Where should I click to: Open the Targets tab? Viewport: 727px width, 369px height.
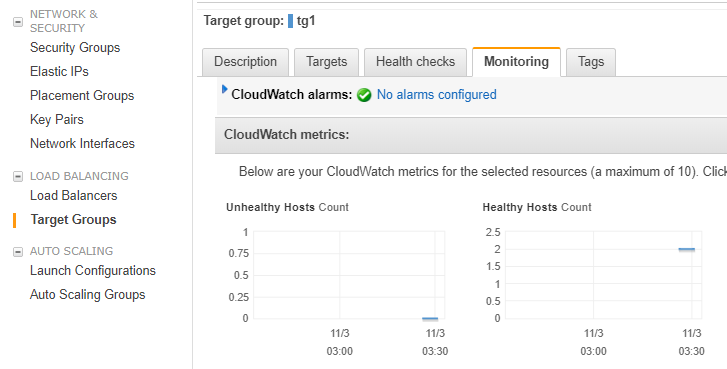pyautogui.click(x=326, y=62)
